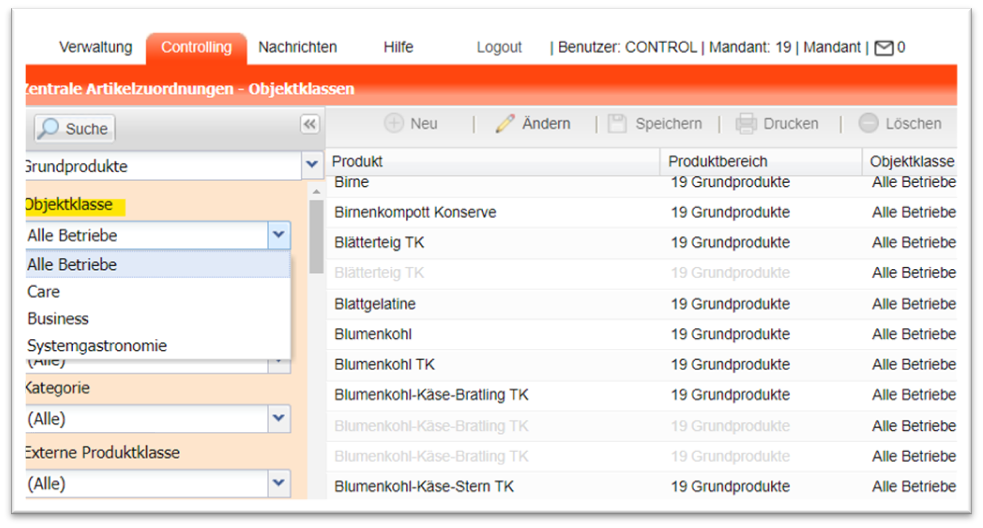
Task: Collapse the left filter panel
Action: point(310,124)
